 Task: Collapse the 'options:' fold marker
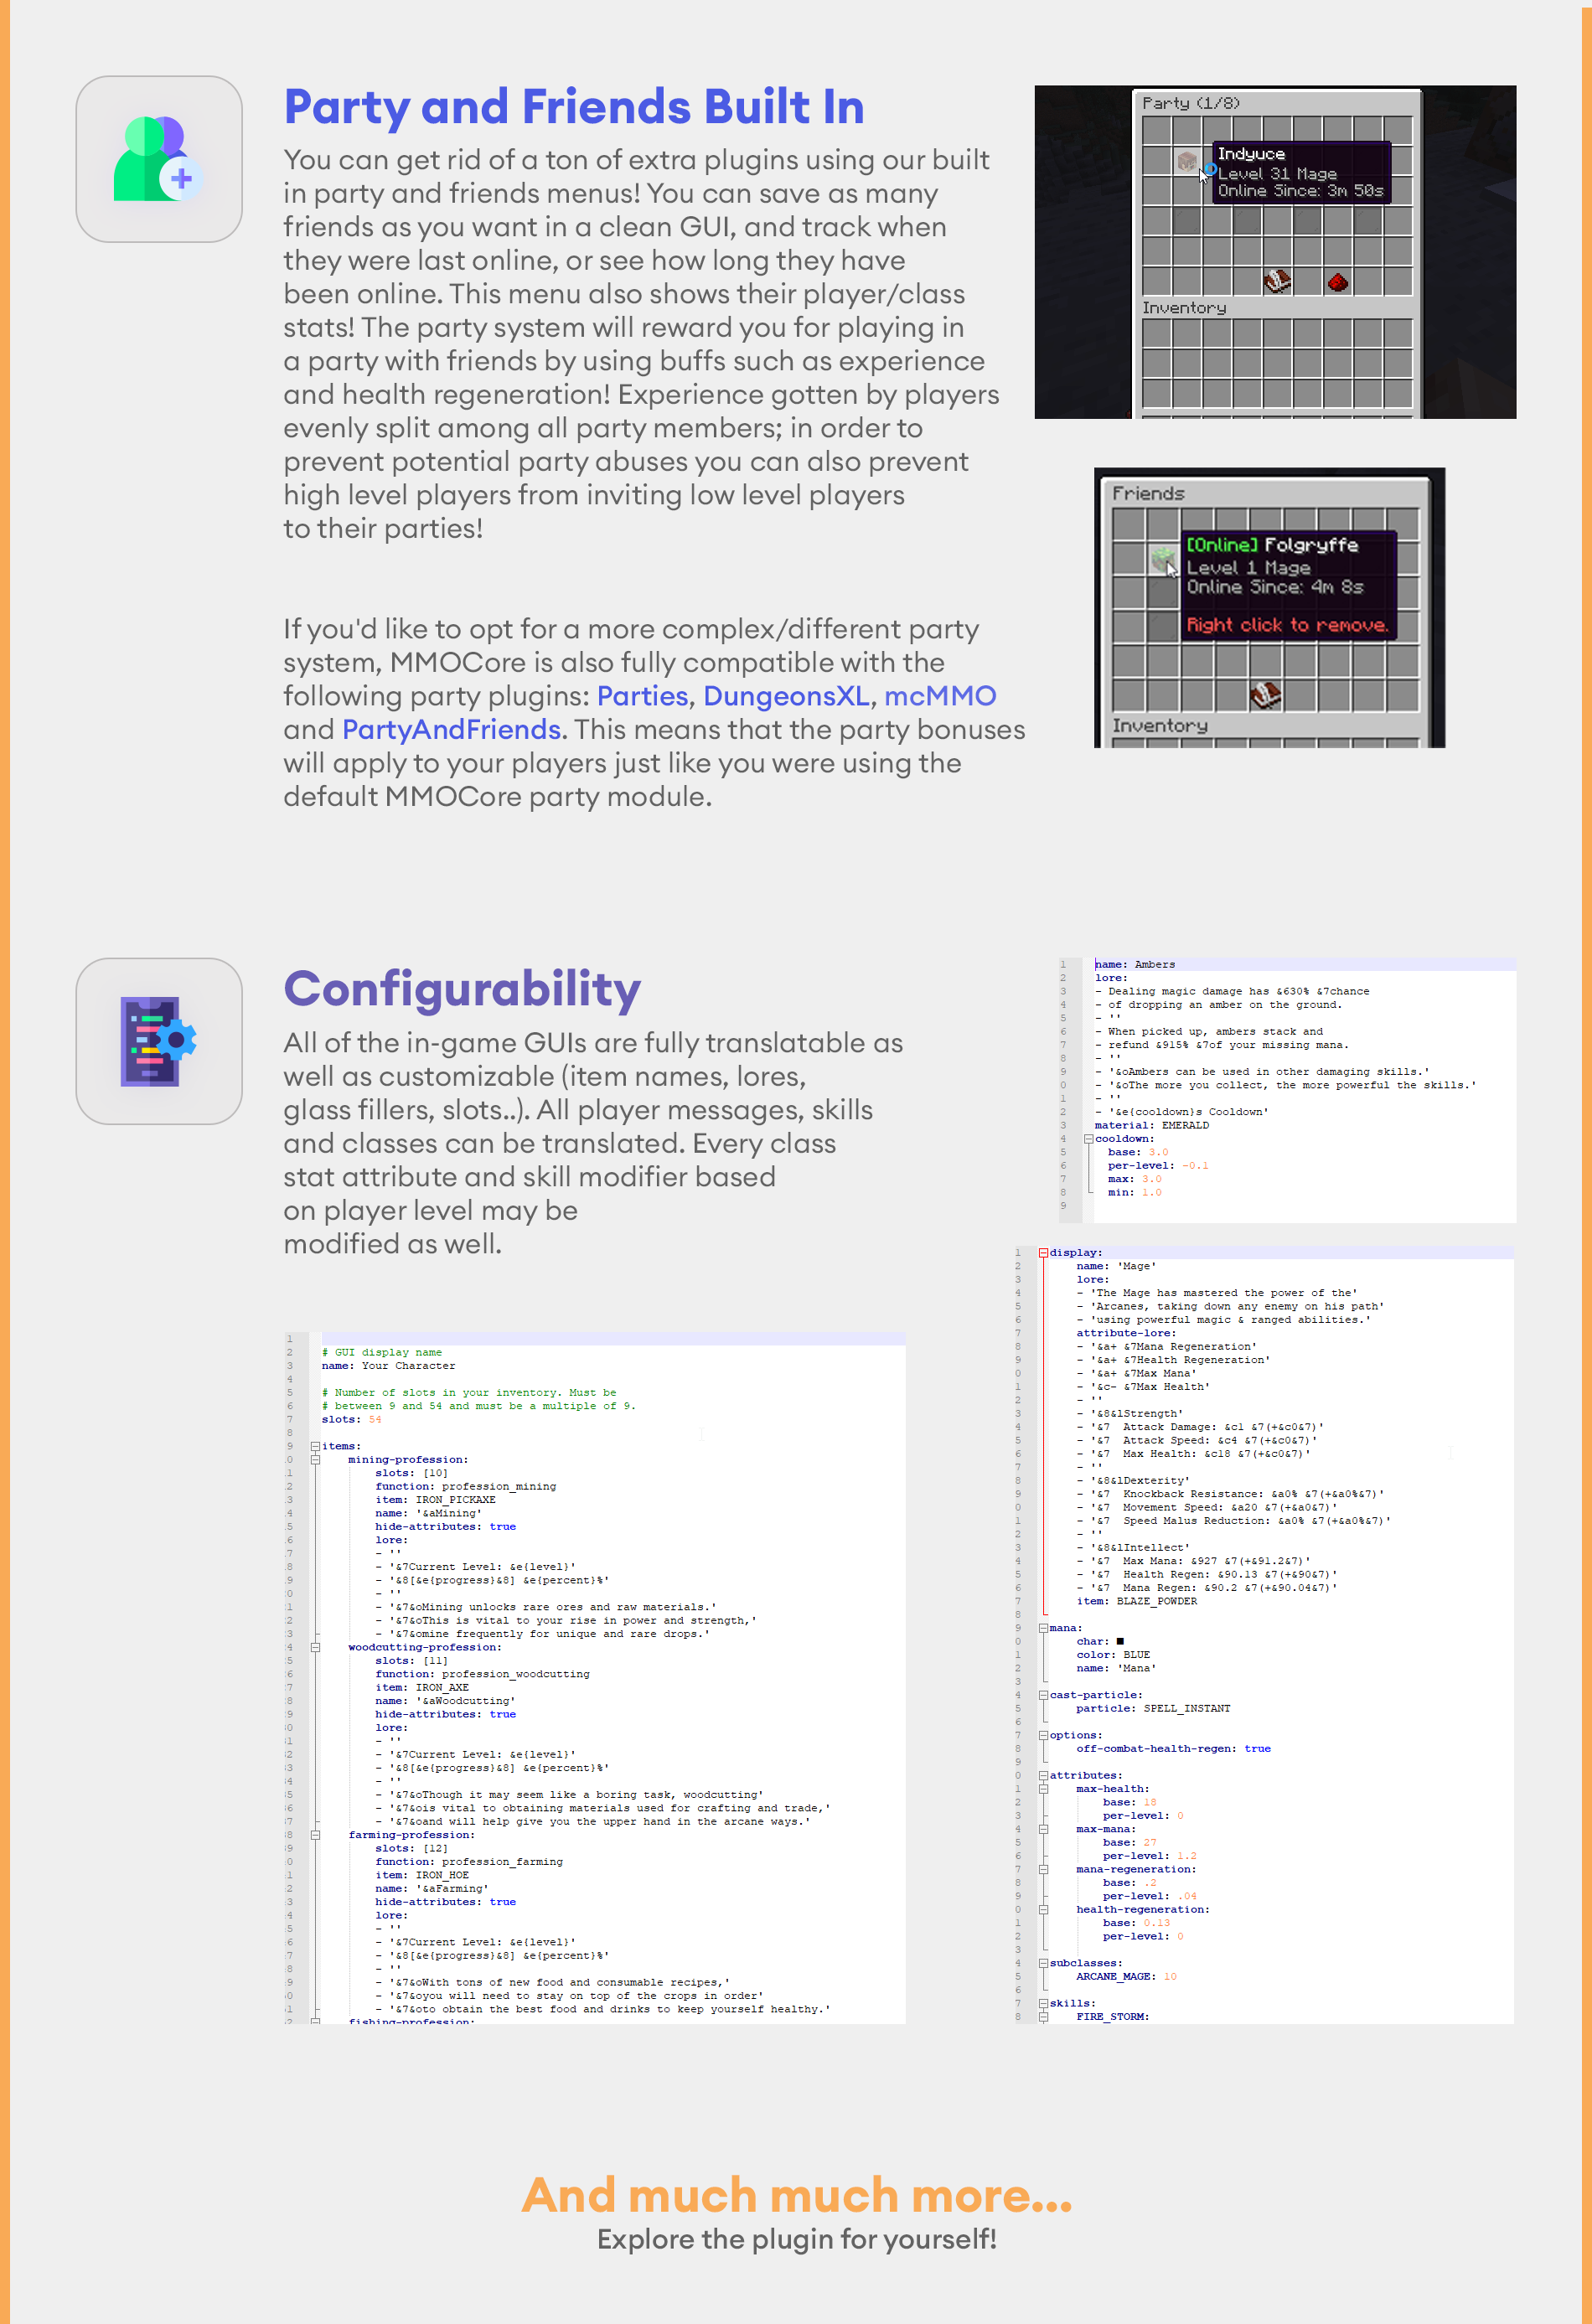[1043, 1735]
